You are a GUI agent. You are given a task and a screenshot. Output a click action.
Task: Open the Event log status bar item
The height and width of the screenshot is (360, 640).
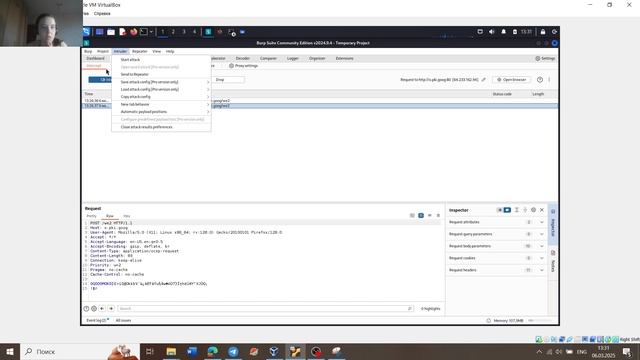coord(98,320)
